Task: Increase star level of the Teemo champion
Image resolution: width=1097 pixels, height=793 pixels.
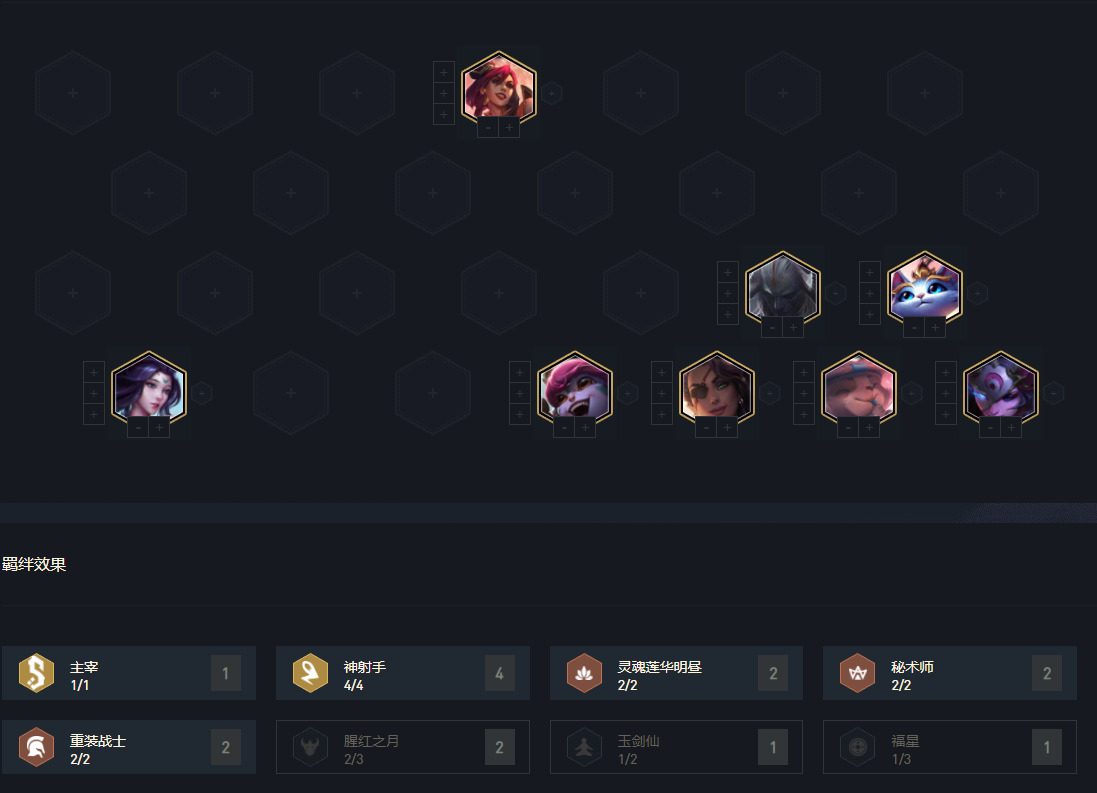Action: tap(870, 428)
